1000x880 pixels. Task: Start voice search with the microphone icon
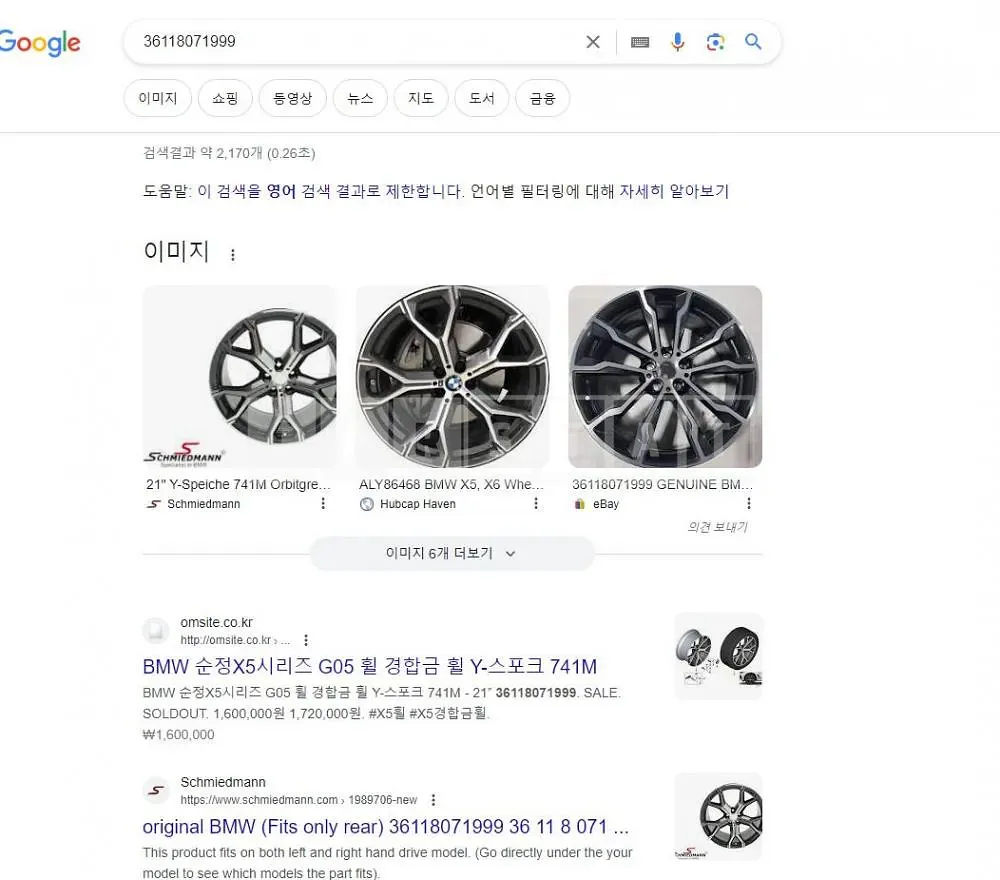(x=677, y=42)
